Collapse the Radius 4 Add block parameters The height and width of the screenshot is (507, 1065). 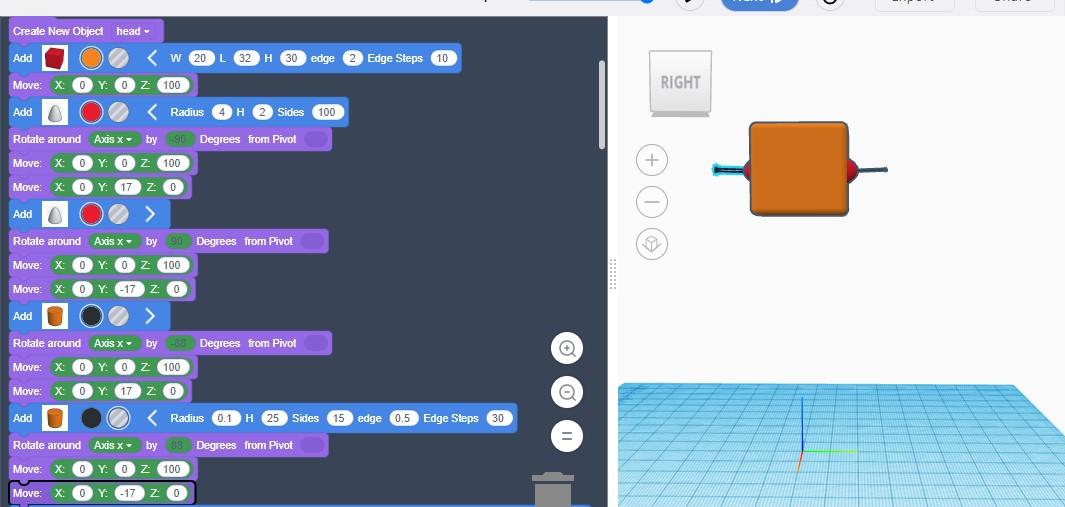coord(152,112)
